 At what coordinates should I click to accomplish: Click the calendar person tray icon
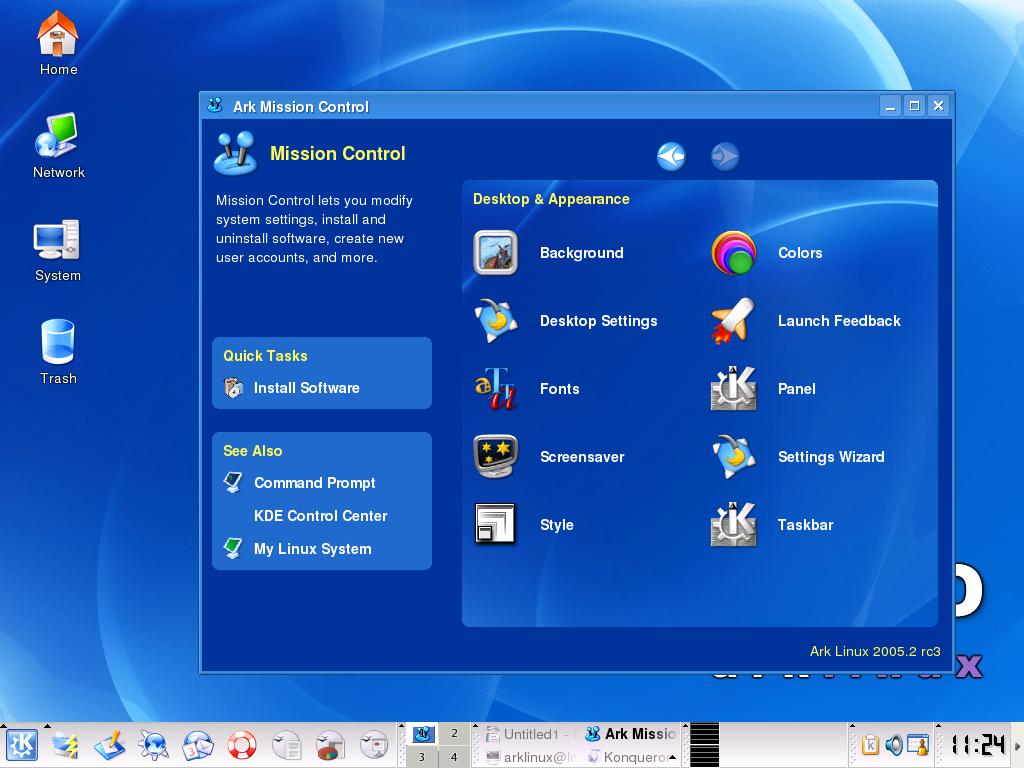click(918, 745)
